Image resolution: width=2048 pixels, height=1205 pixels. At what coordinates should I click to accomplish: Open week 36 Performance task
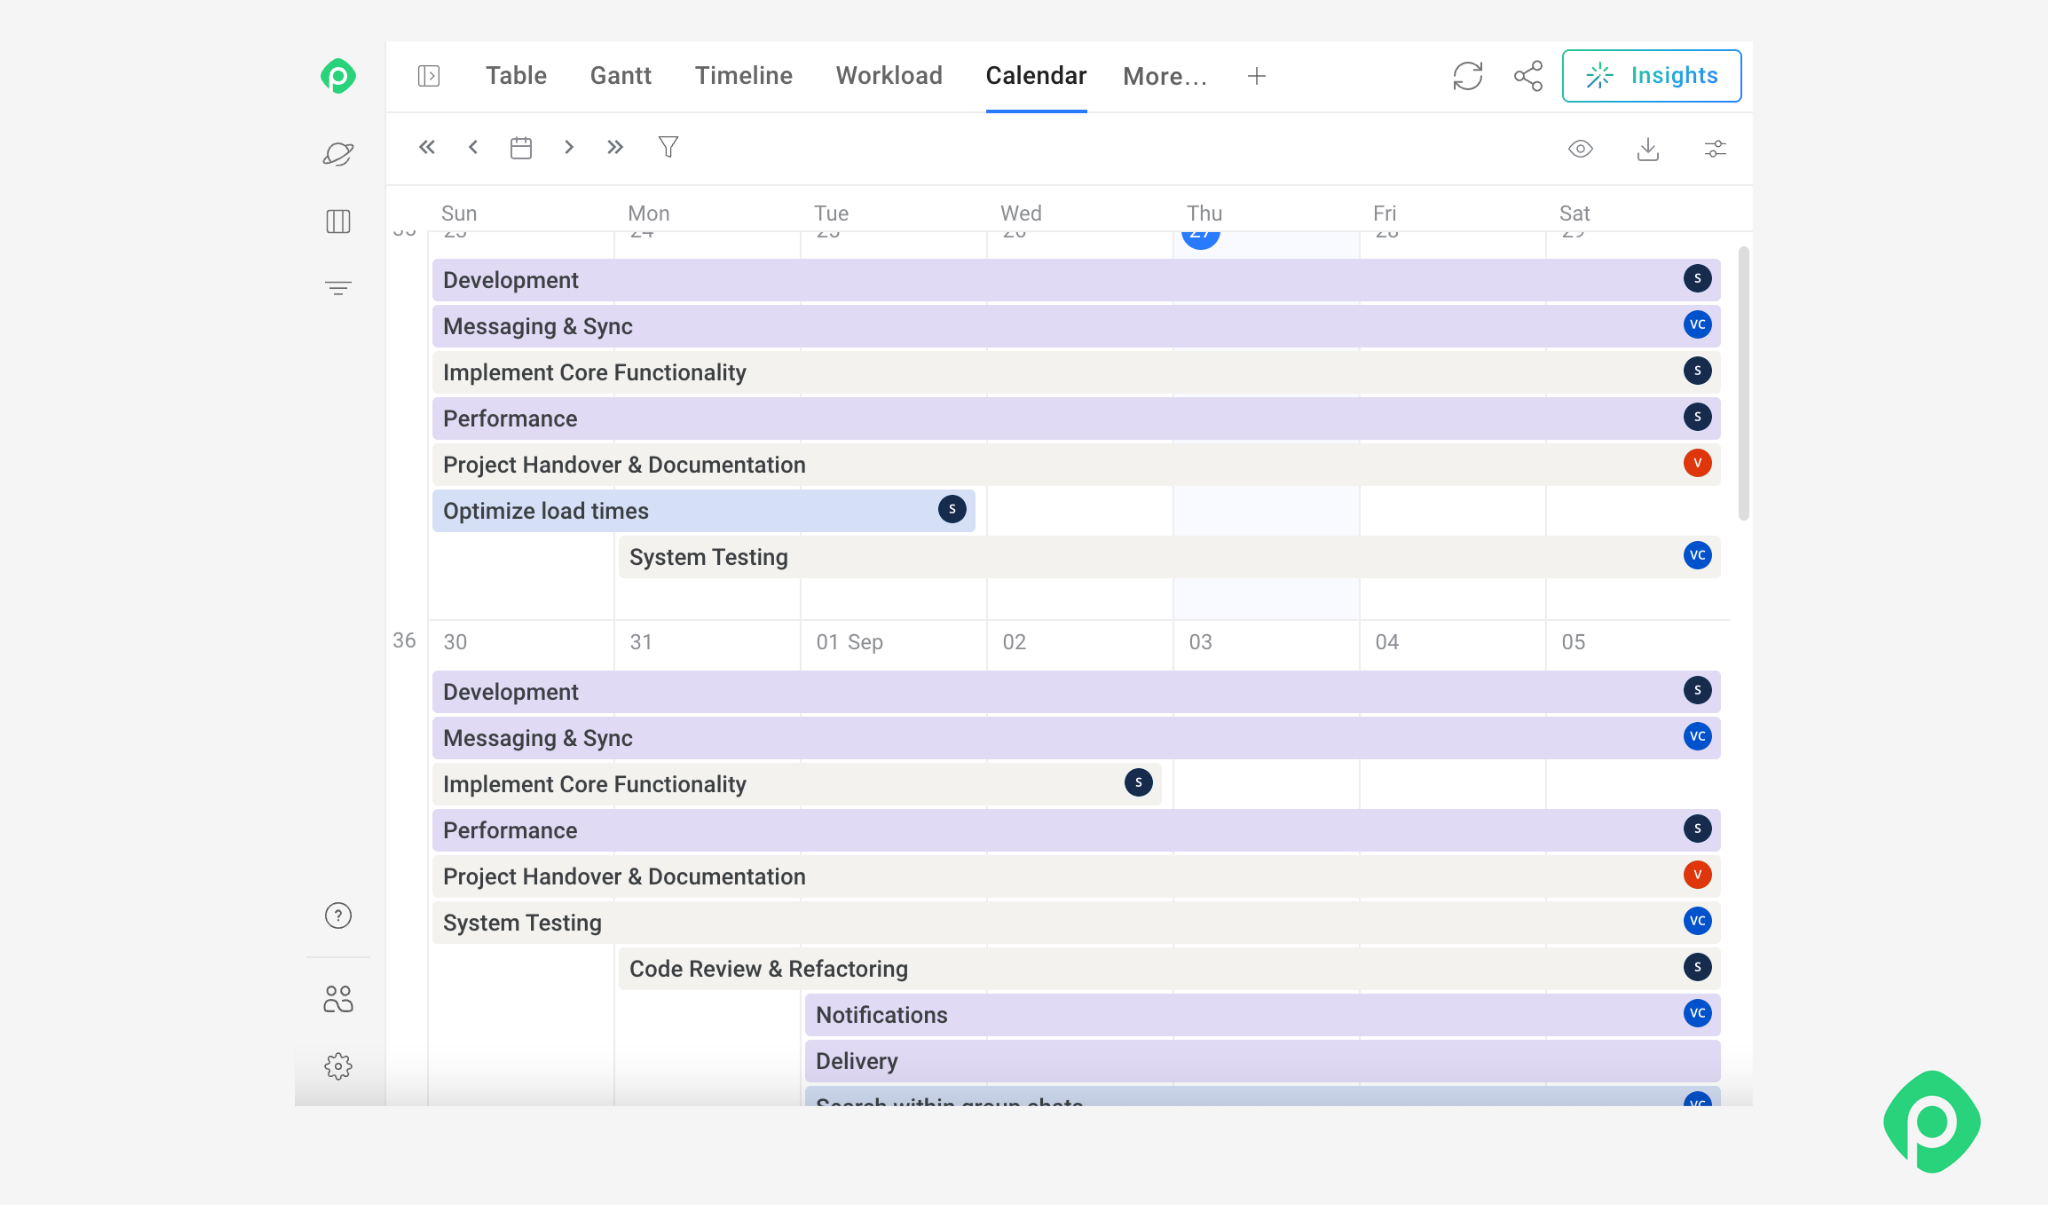coord(1077,830)
